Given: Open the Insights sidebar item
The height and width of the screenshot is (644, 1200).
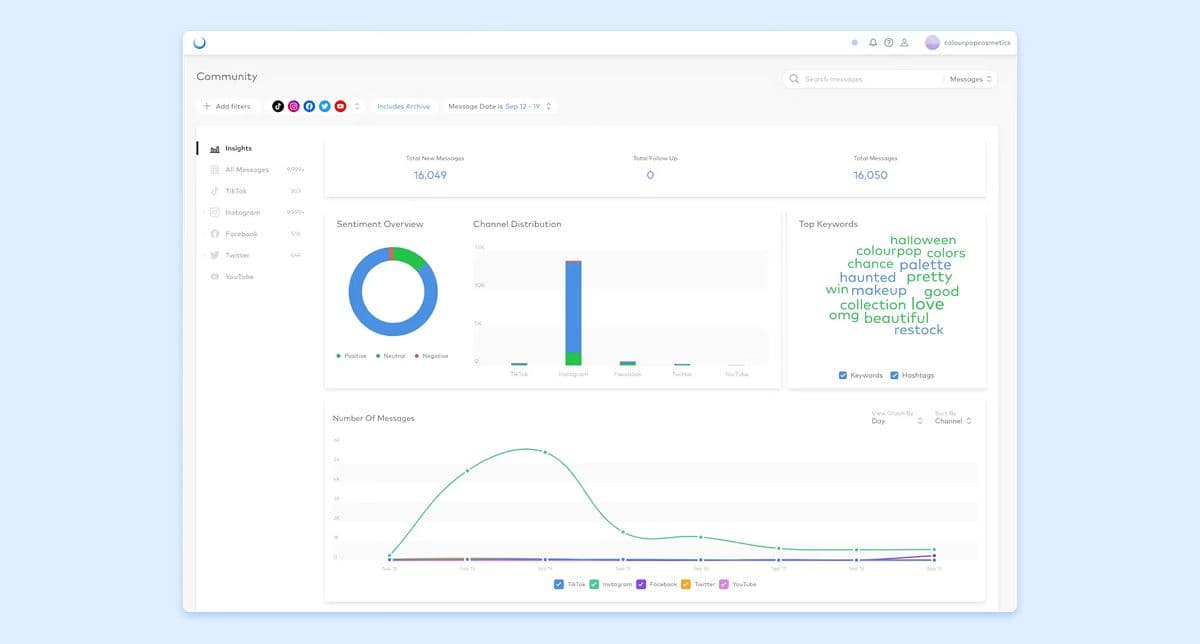Looking at the screenshot, I should tap(239, 148).
